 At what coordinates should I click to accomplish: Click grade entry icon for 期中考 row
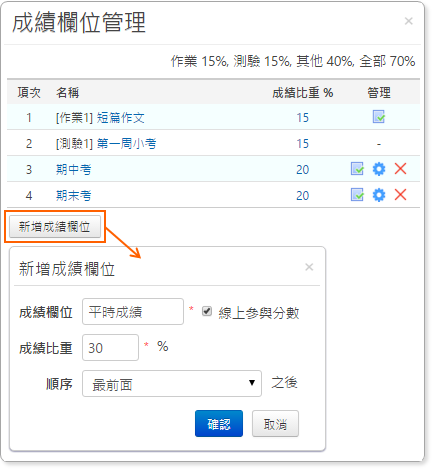[357, 169]
